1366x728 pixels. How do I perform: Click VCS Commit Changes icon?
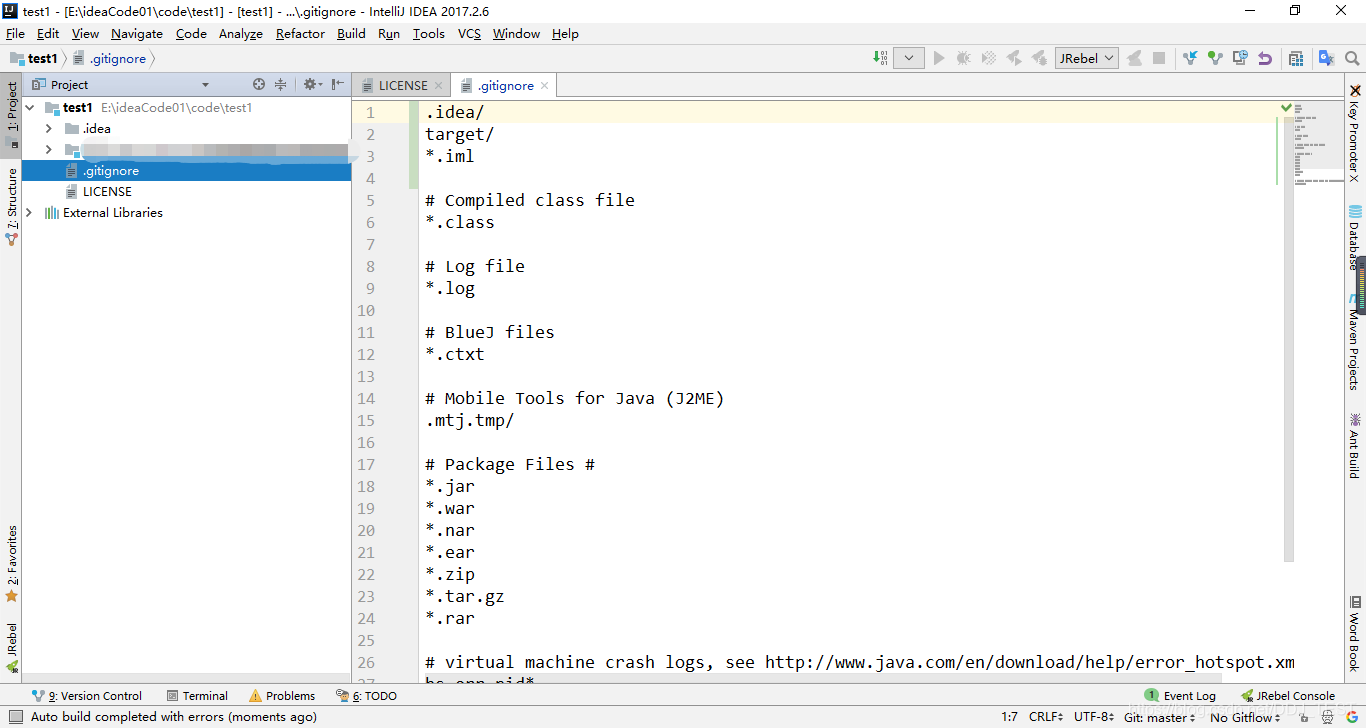click(1215, 58)
